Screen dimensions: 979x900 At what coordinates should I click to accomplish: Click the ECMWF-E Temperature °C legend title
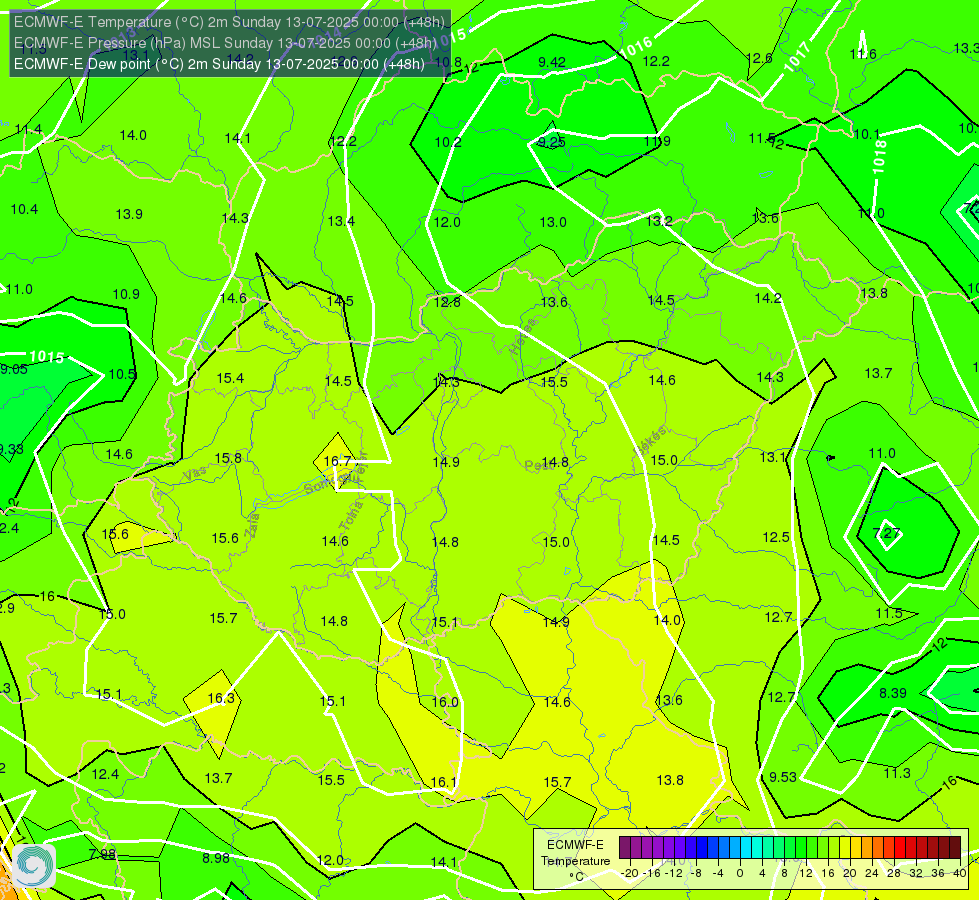point(575,861)
